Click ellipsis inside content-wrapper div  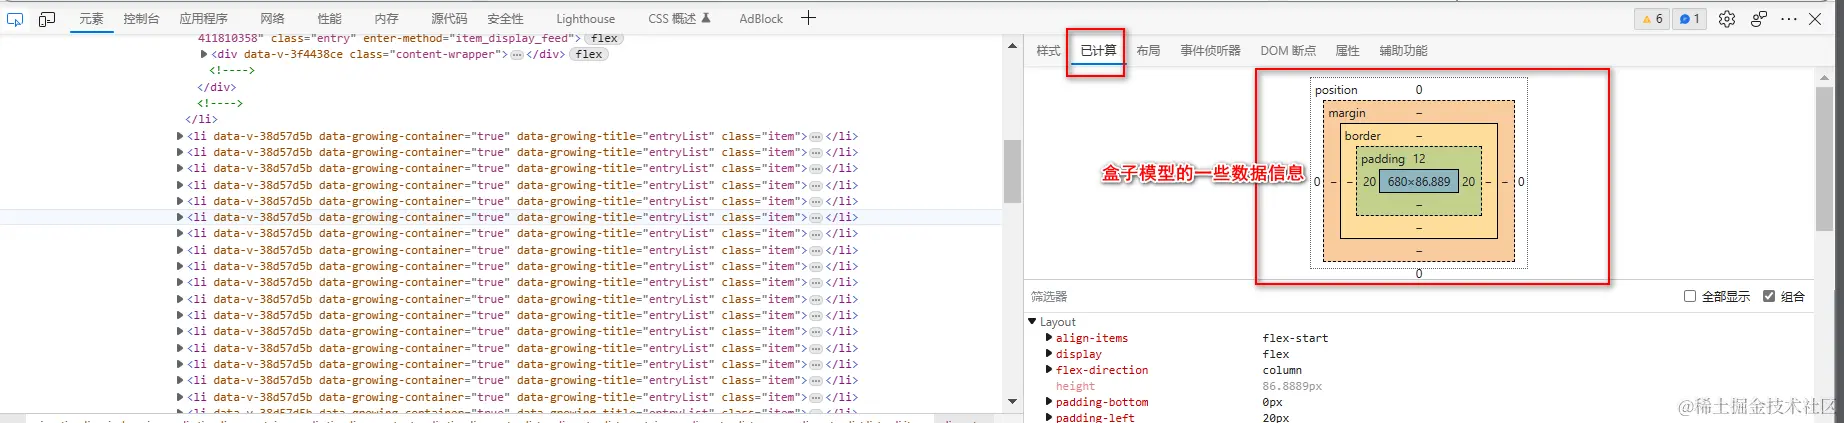coord(517,55)
